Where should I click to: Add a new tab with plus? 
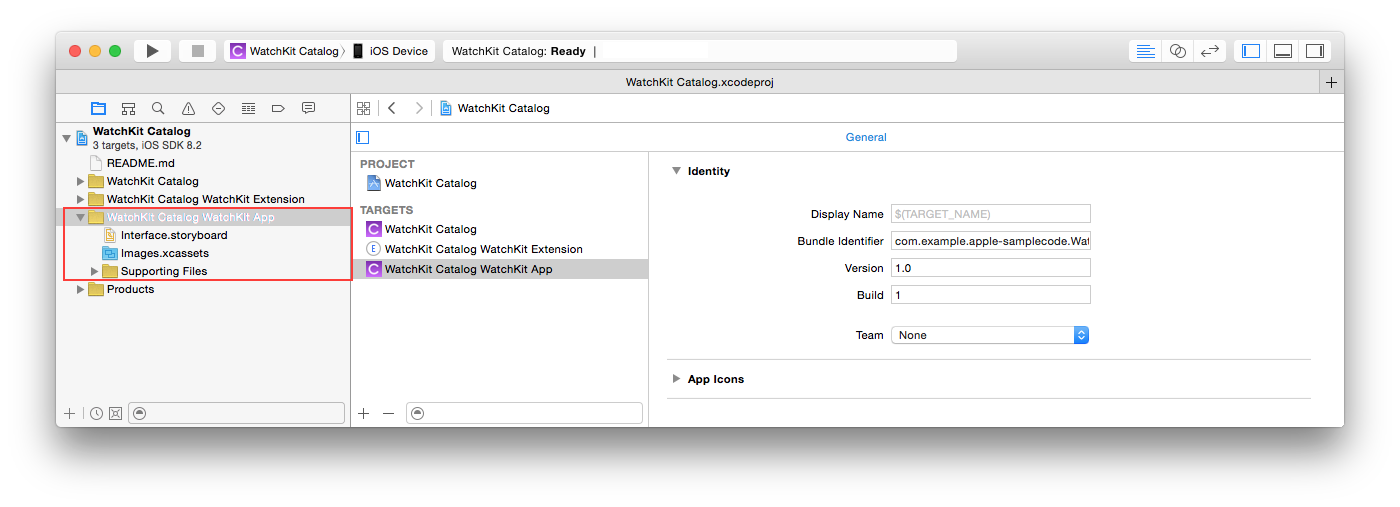[x=1331, y=82]
